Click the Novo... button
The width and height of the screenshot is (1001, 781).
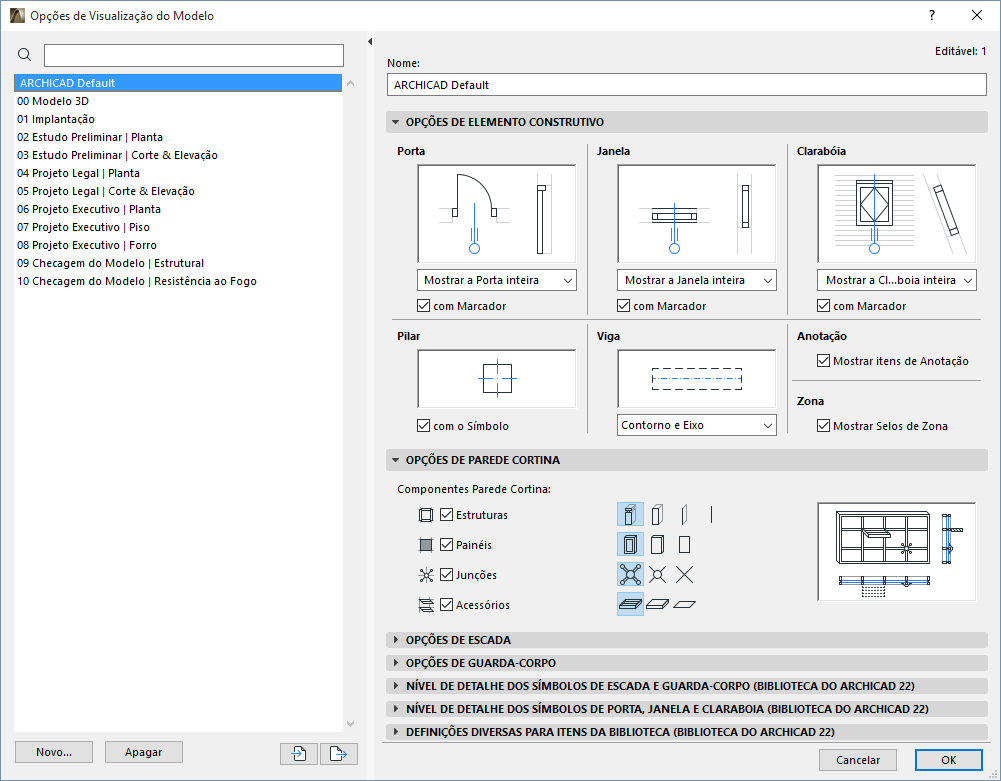point(53,752)
